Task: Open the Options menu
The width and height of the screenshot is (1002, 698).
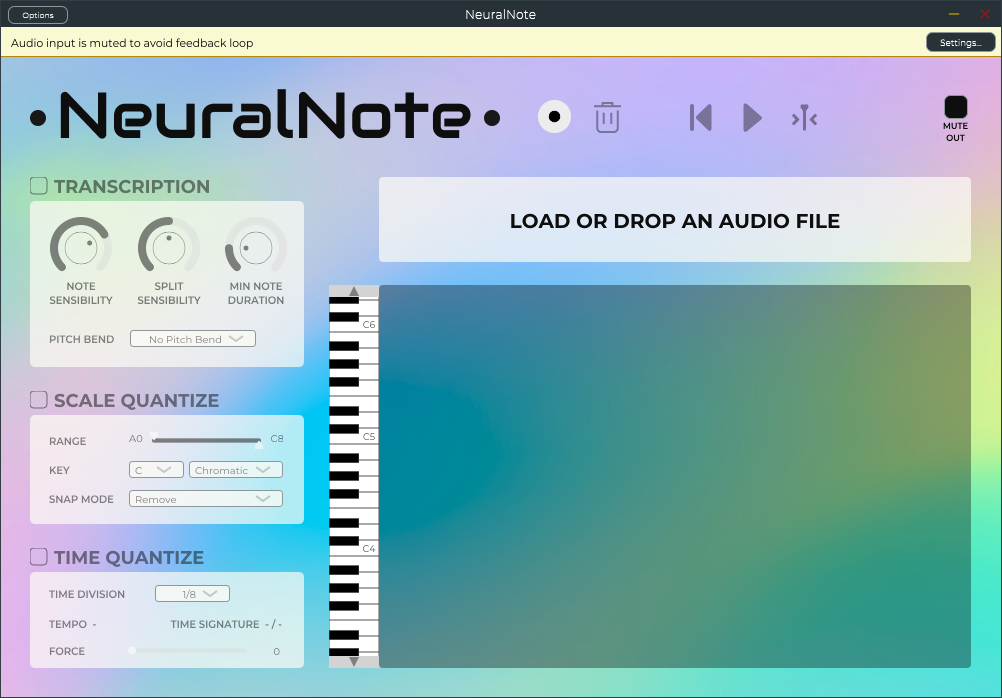Action: [38, 15]
